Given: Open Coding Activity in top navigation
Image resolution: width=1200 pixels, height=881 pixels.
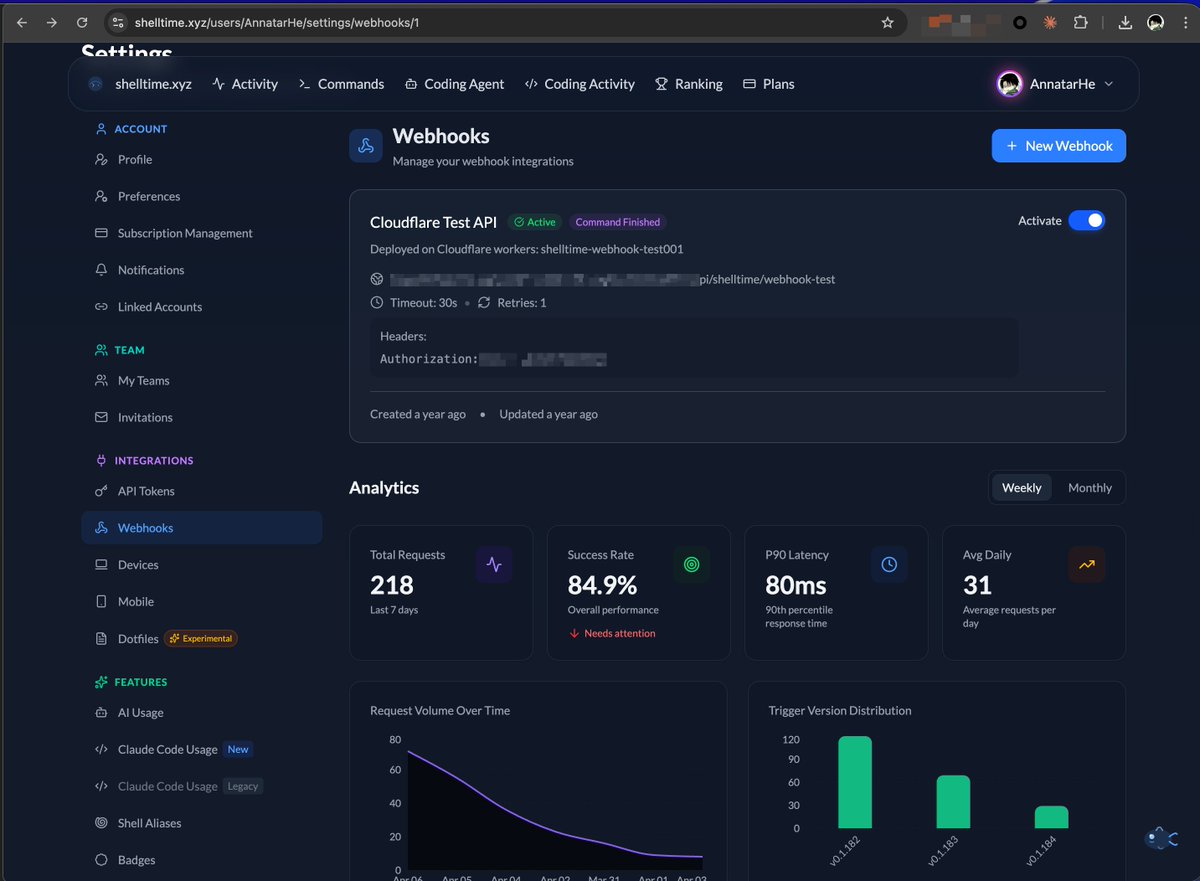Looking at the screenshot, I should (579, 84).
